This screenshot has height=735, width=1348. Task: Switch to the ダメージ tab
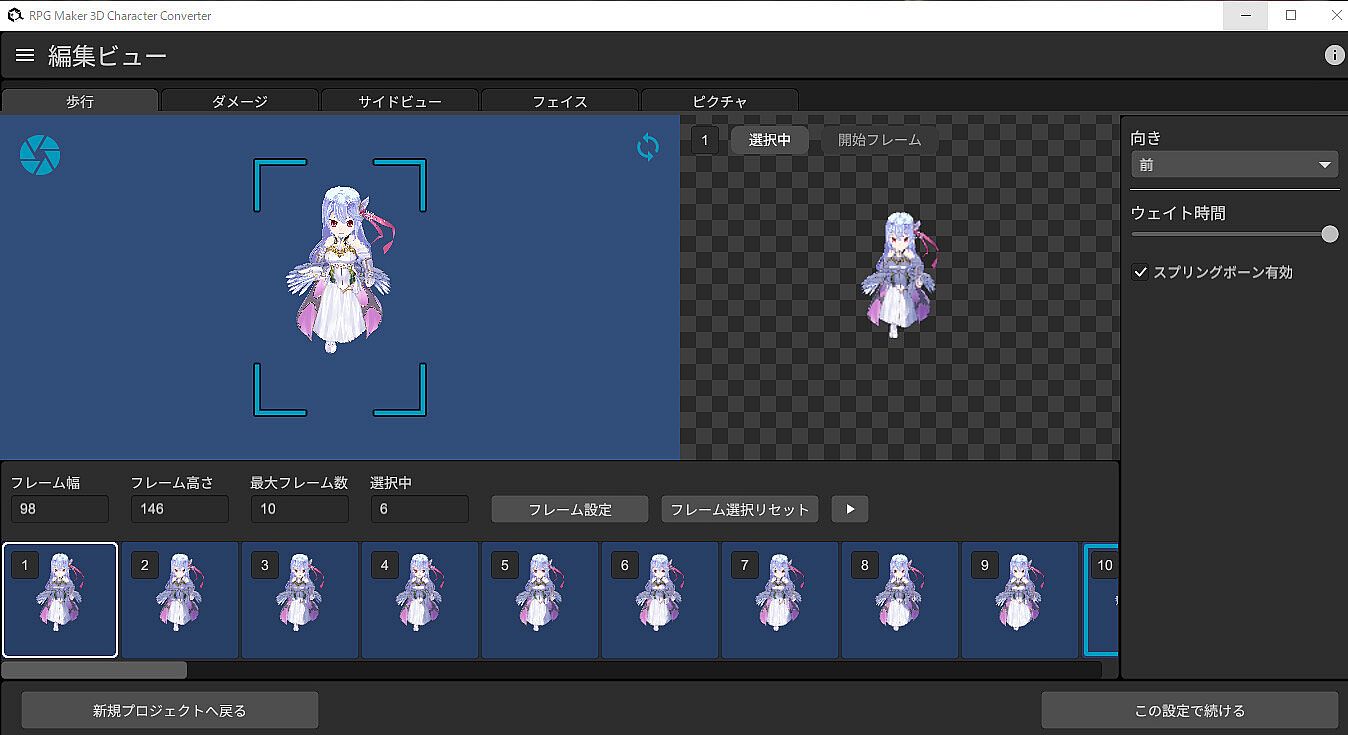pyautogui.click(x=240, y=101)
